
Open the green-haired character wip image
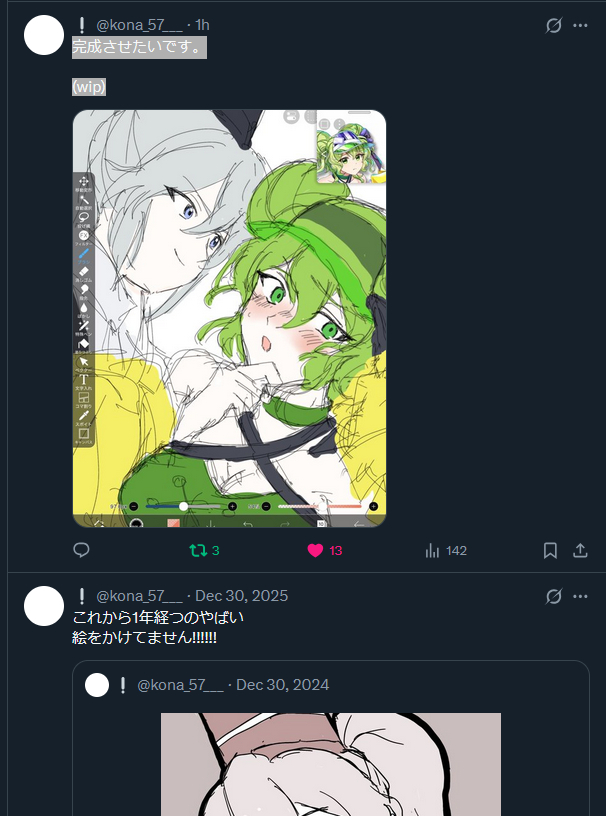tap(229, 318)
